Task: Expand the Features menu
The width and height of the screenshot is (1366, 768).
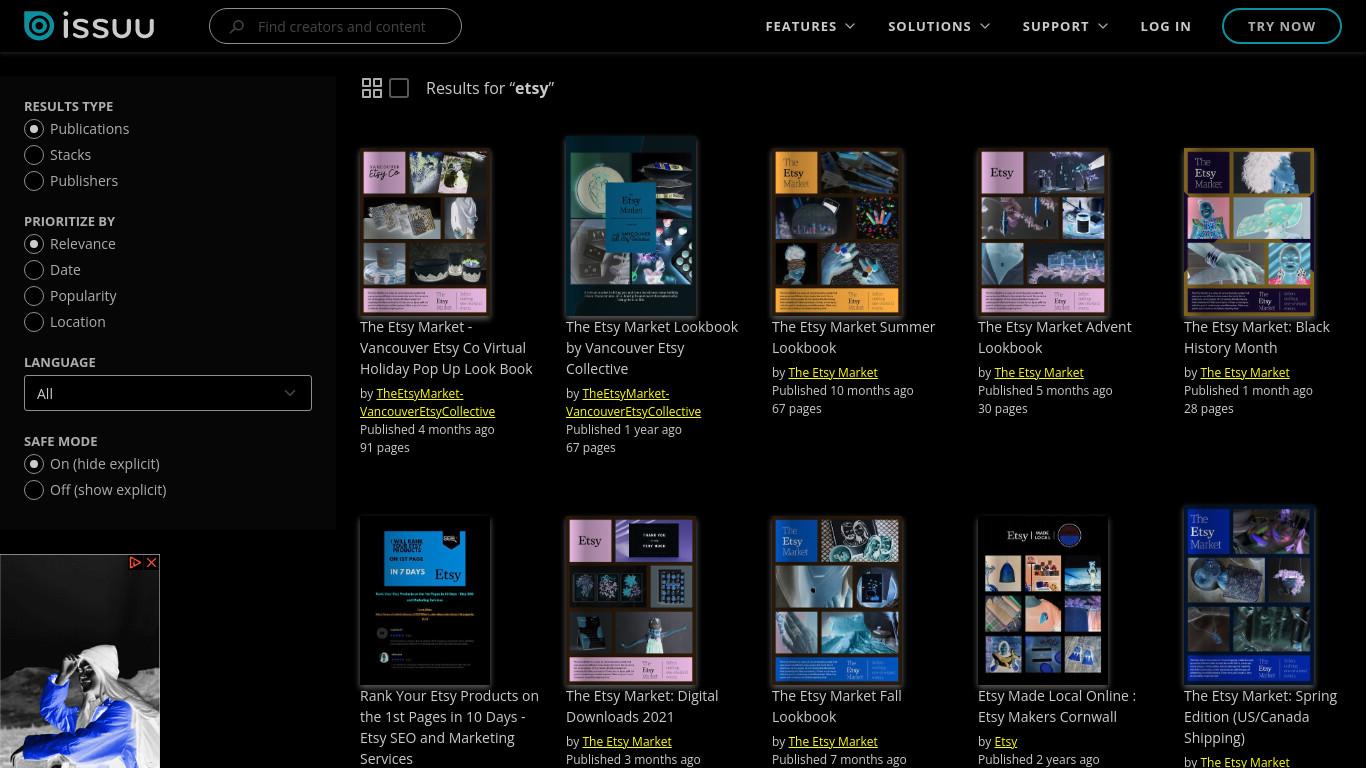Action: pyautogui.click(x=810, y=26)
